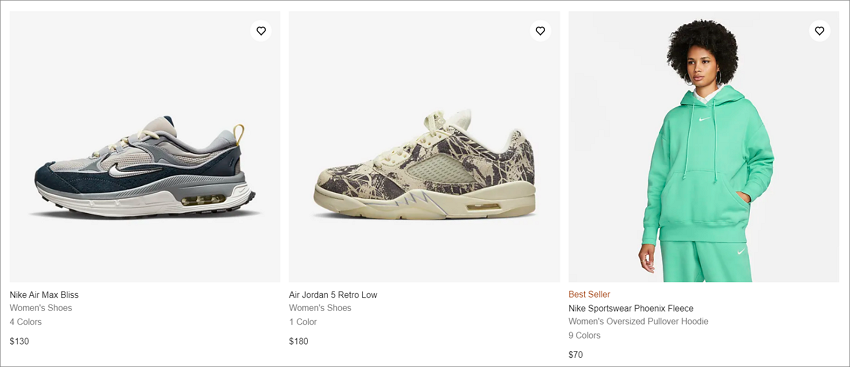Click Women's Shoes under Air Jordan 5
This screenshot has height=367, width=850.
click(320, 308)
